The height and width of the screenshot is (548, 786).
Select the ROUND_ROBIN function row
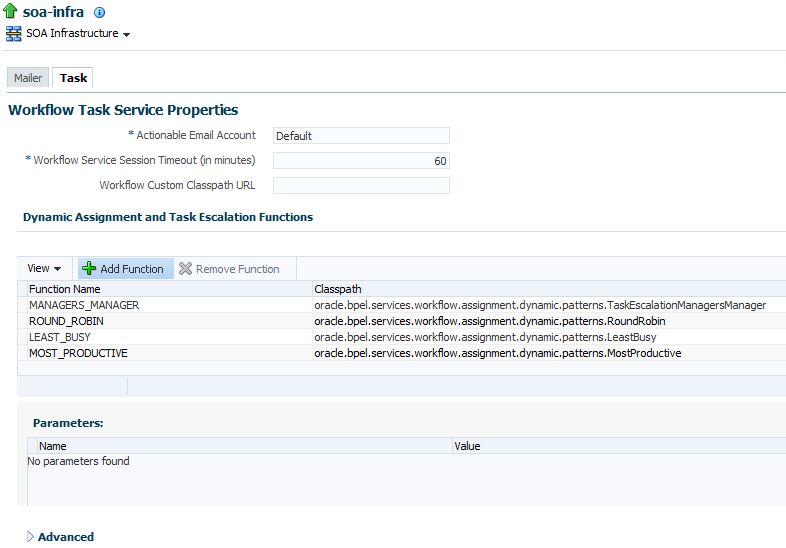click(402, 321)
